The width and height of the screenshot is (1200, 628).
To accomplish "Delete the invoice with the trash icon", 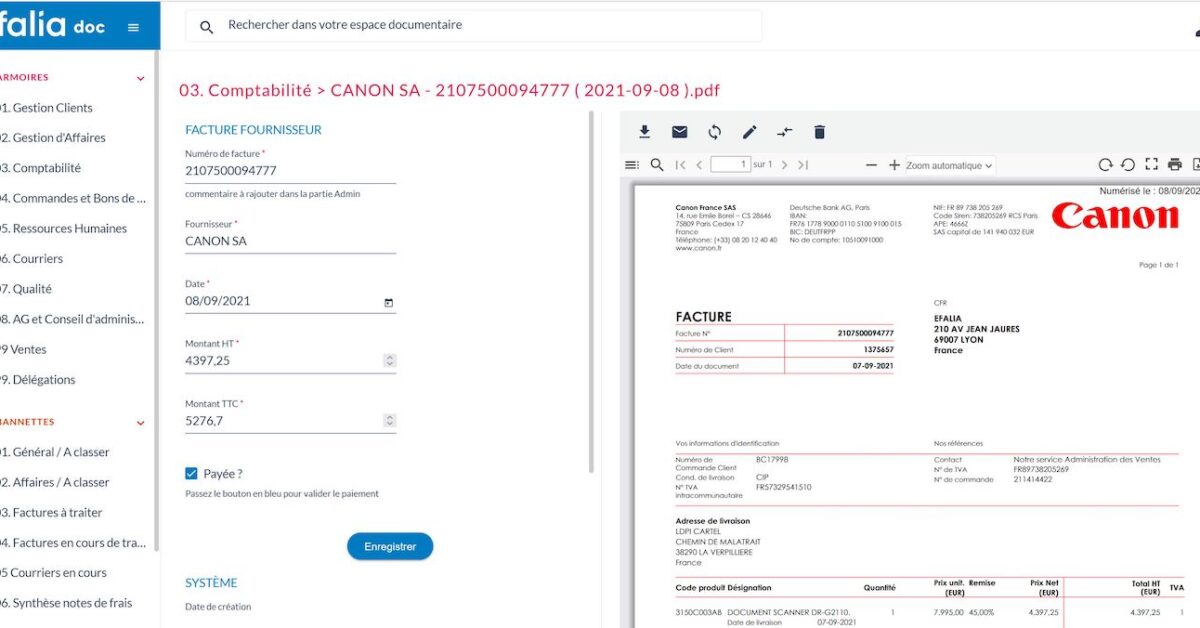I will pos(819,131).
